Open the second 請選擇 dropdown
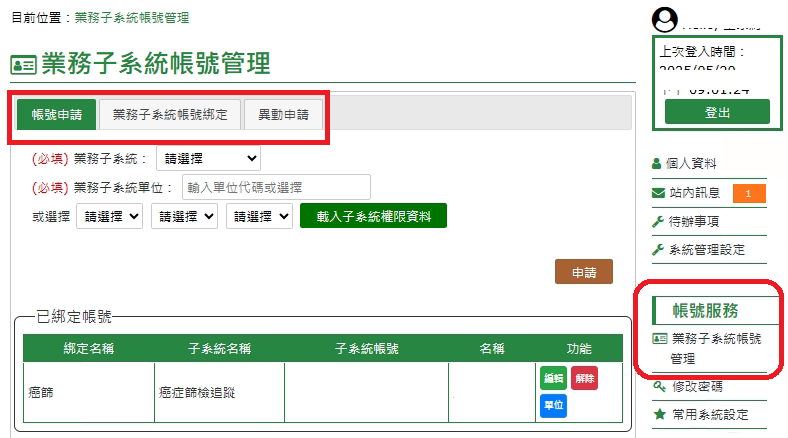This screenshot has width=788, height=438. [184, 216]
